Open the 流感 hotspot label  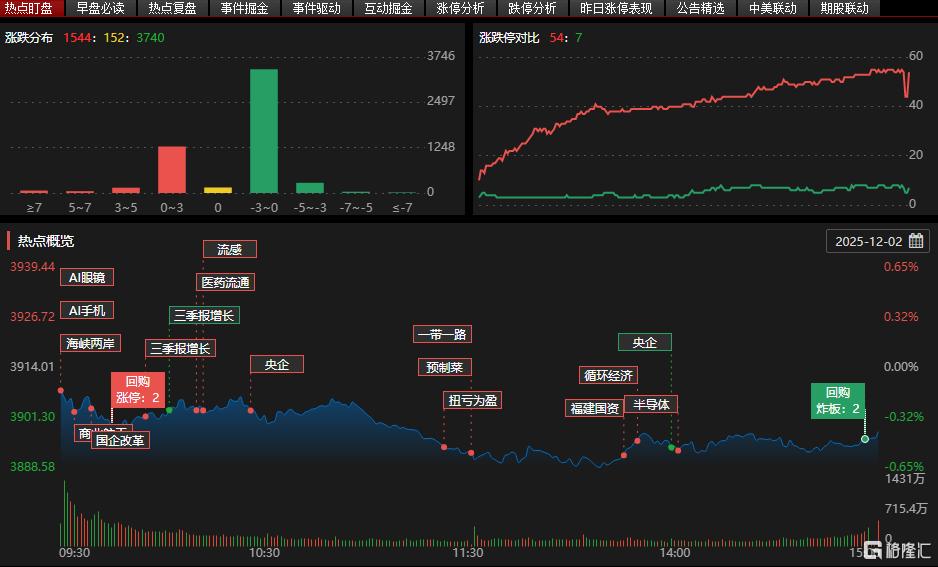point(229,249)
